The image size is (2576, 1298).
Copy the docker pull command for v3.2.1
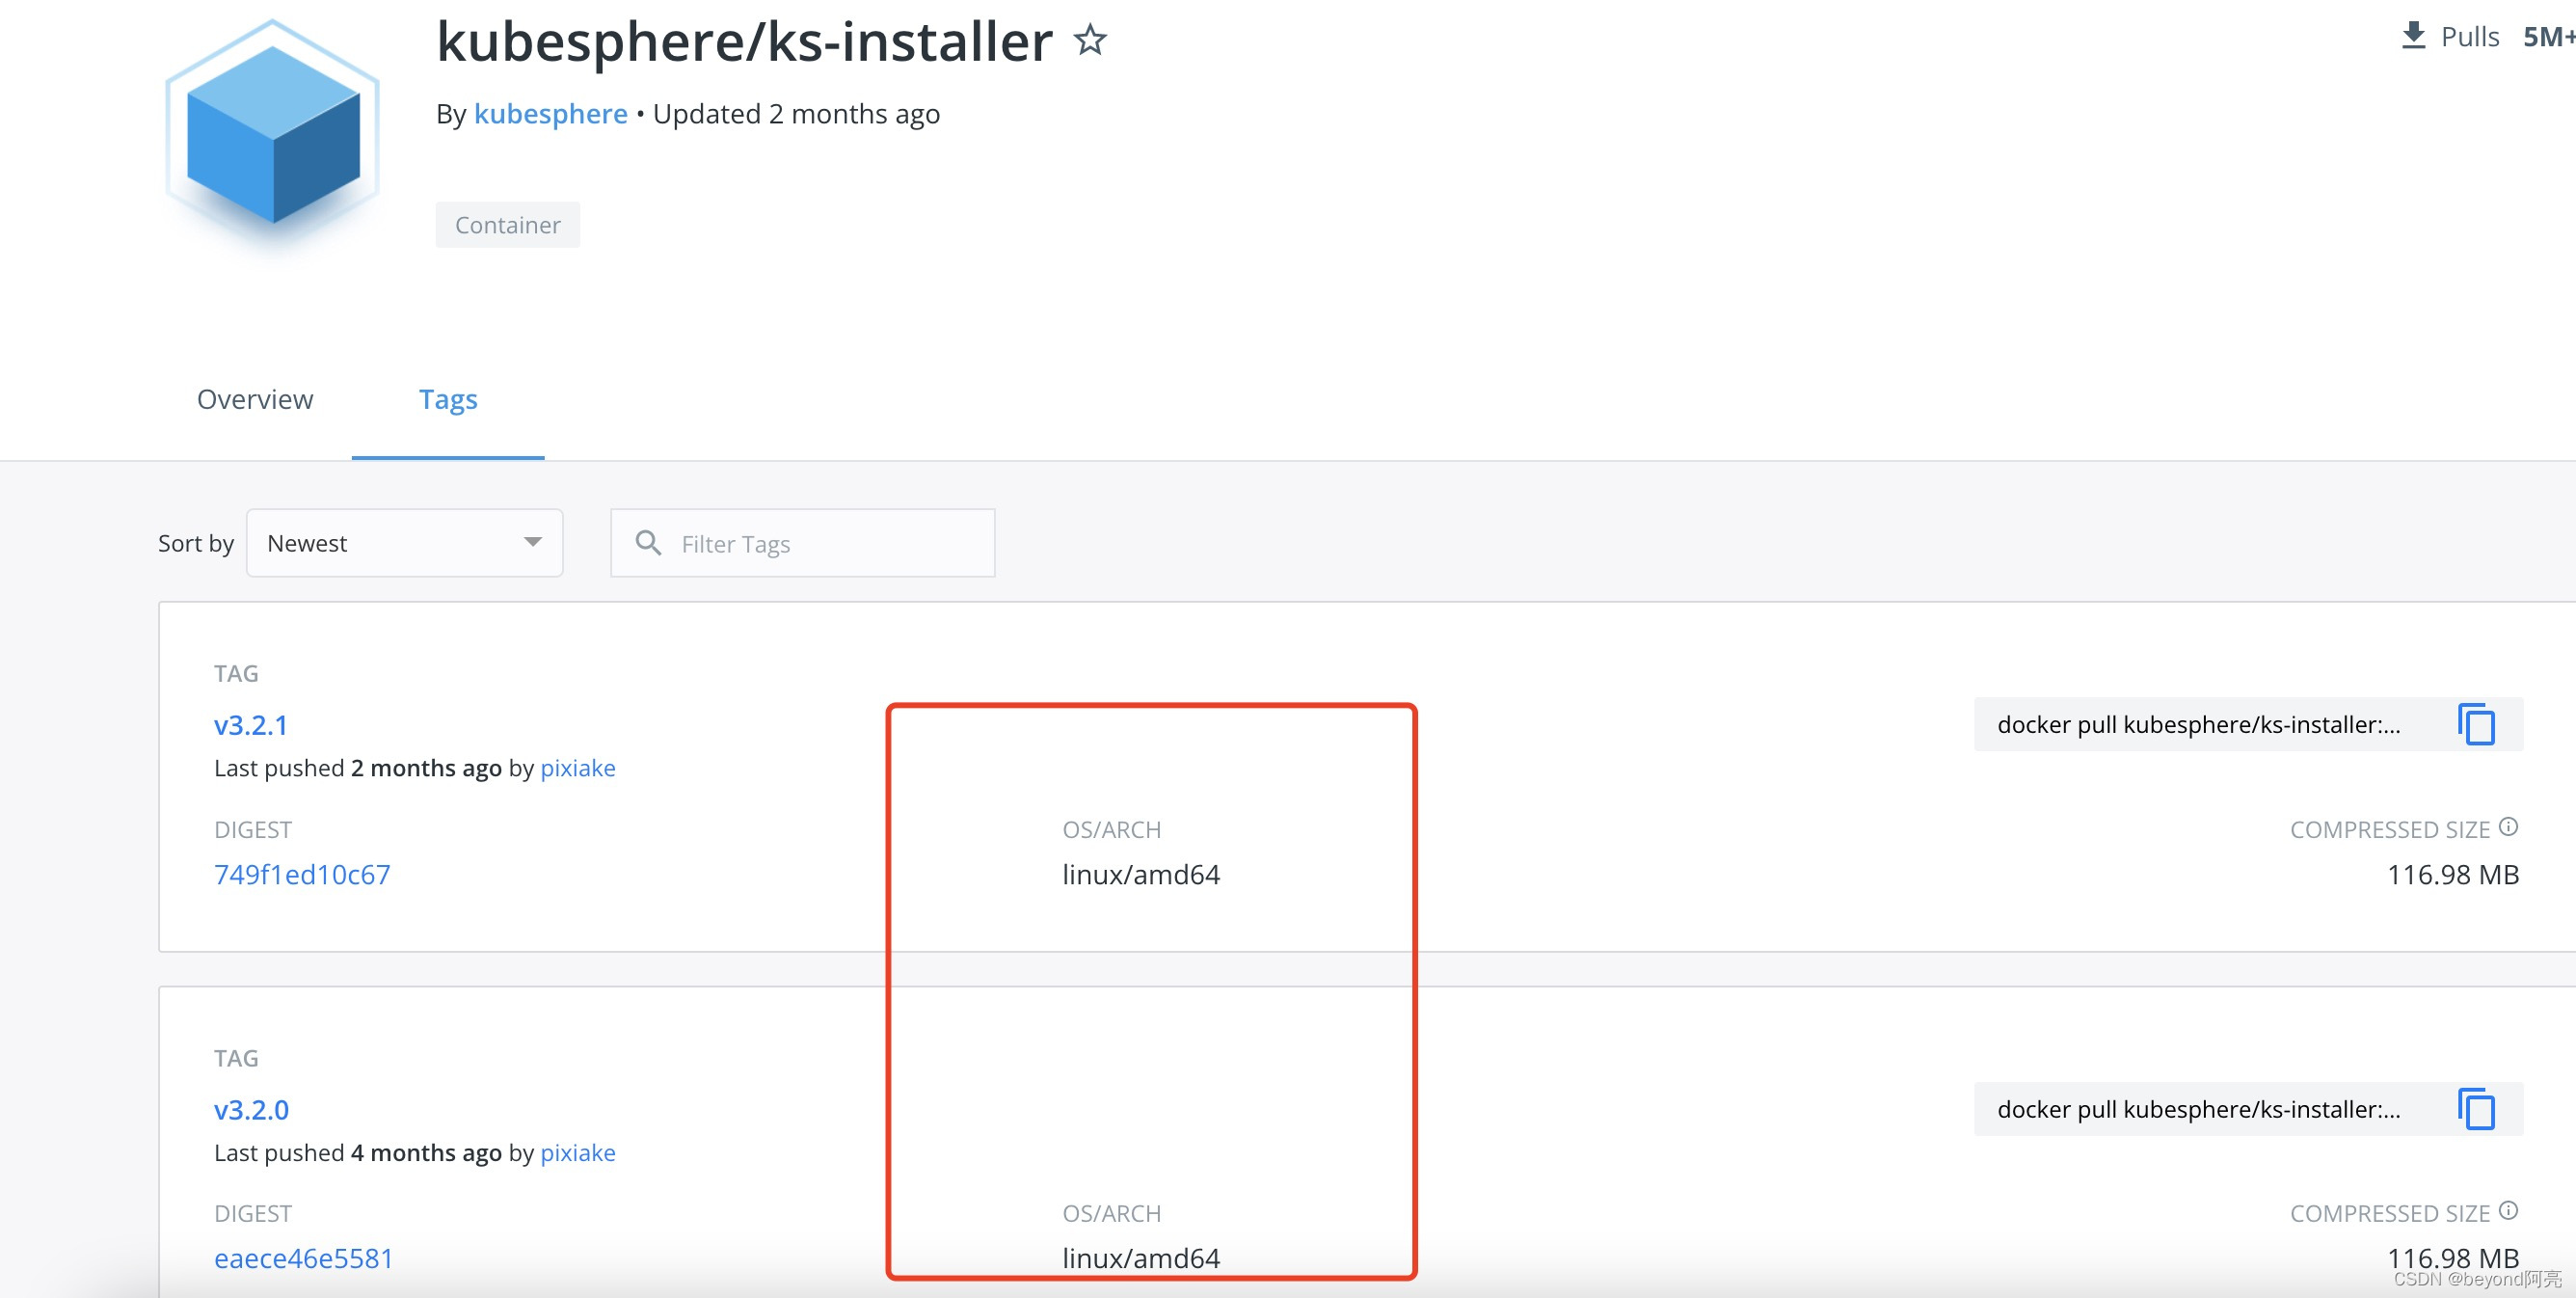click(2476, 724)
